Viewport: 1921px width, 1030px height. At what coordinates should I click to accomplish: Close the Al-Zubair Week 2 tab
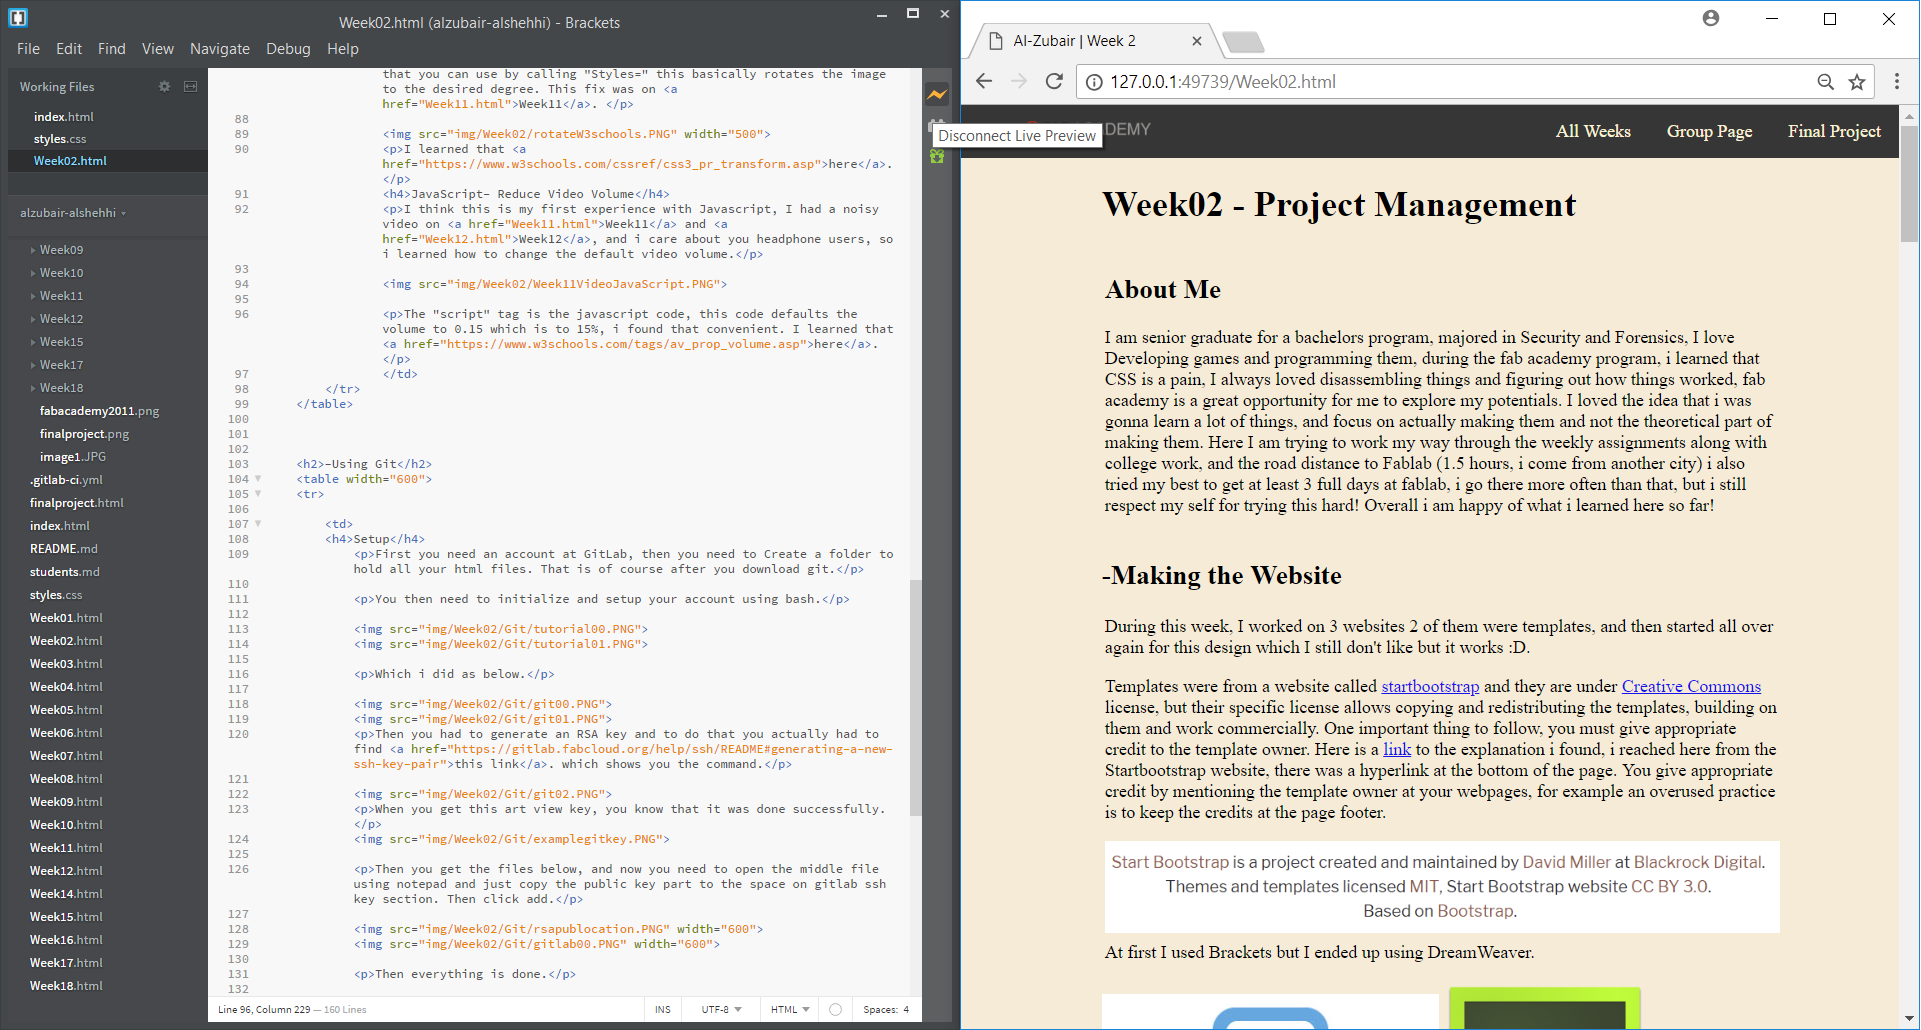click(x=1197, y=41)
